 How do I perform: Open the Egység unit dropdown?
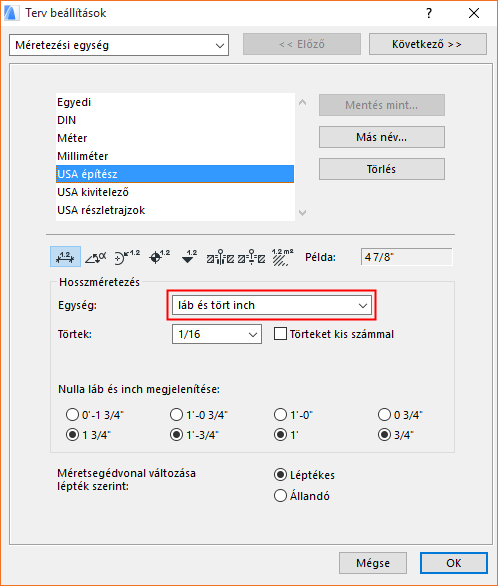[272, 305]
